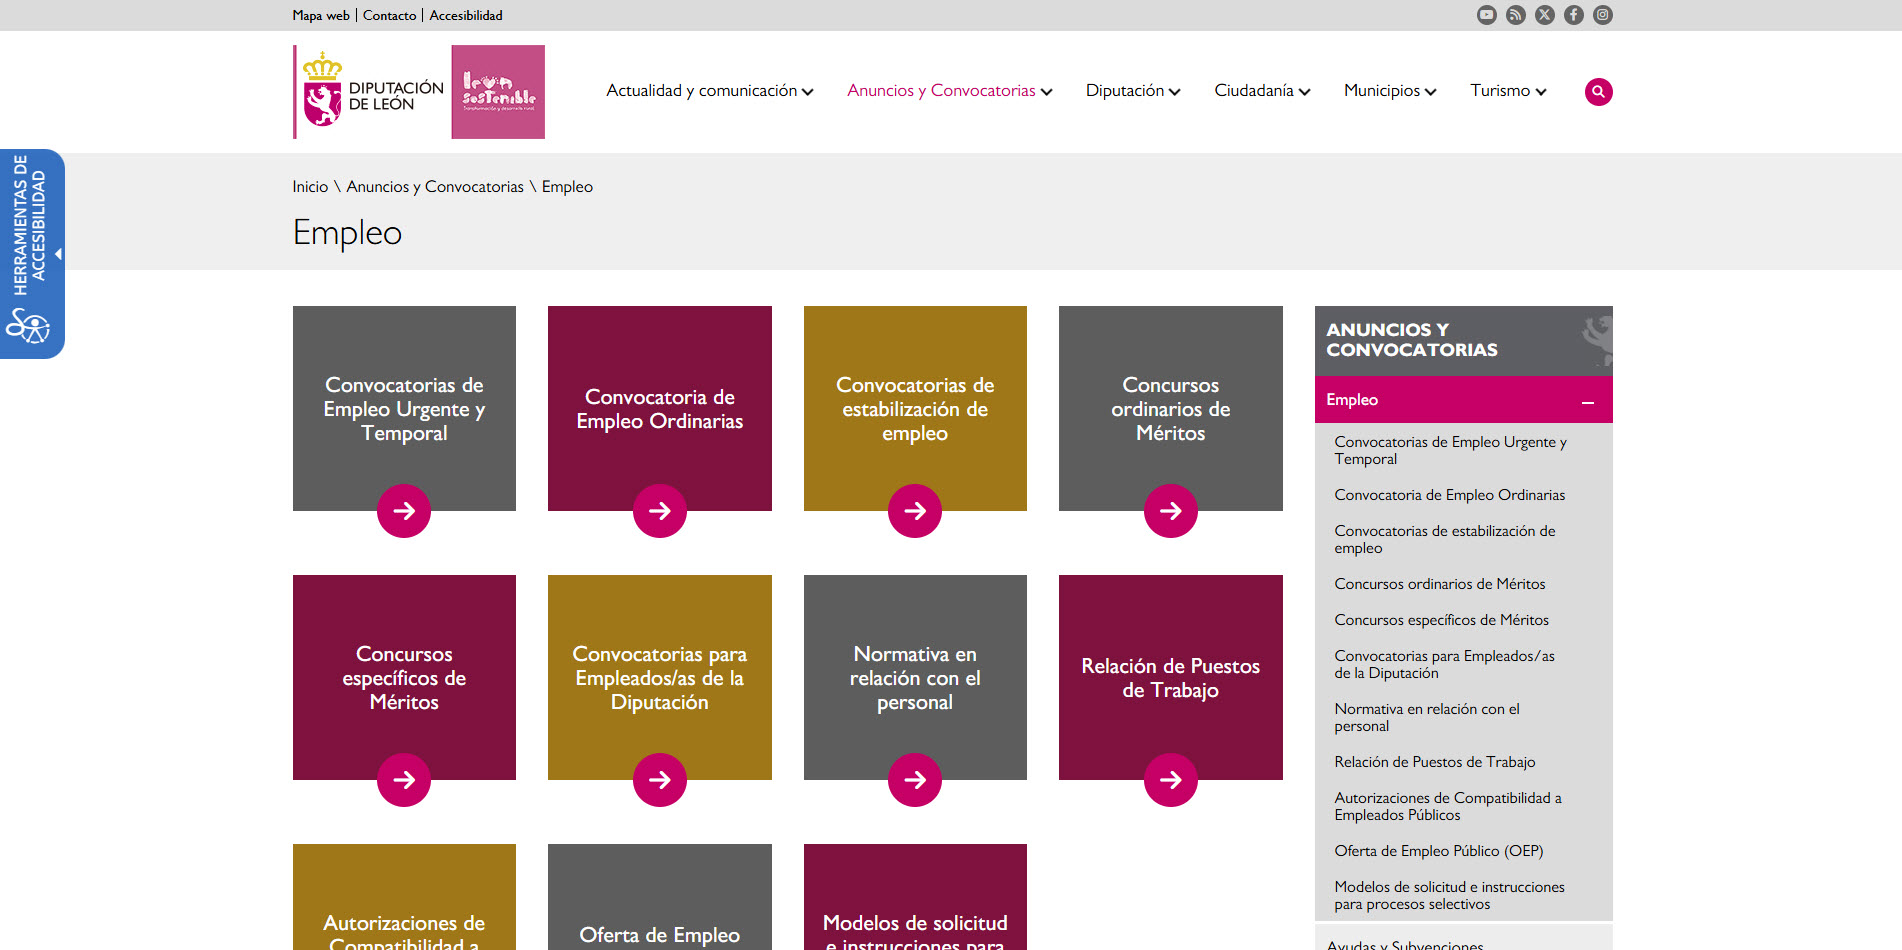
Task: Open the Instagram profile icon
Action: pos(1602,15)
